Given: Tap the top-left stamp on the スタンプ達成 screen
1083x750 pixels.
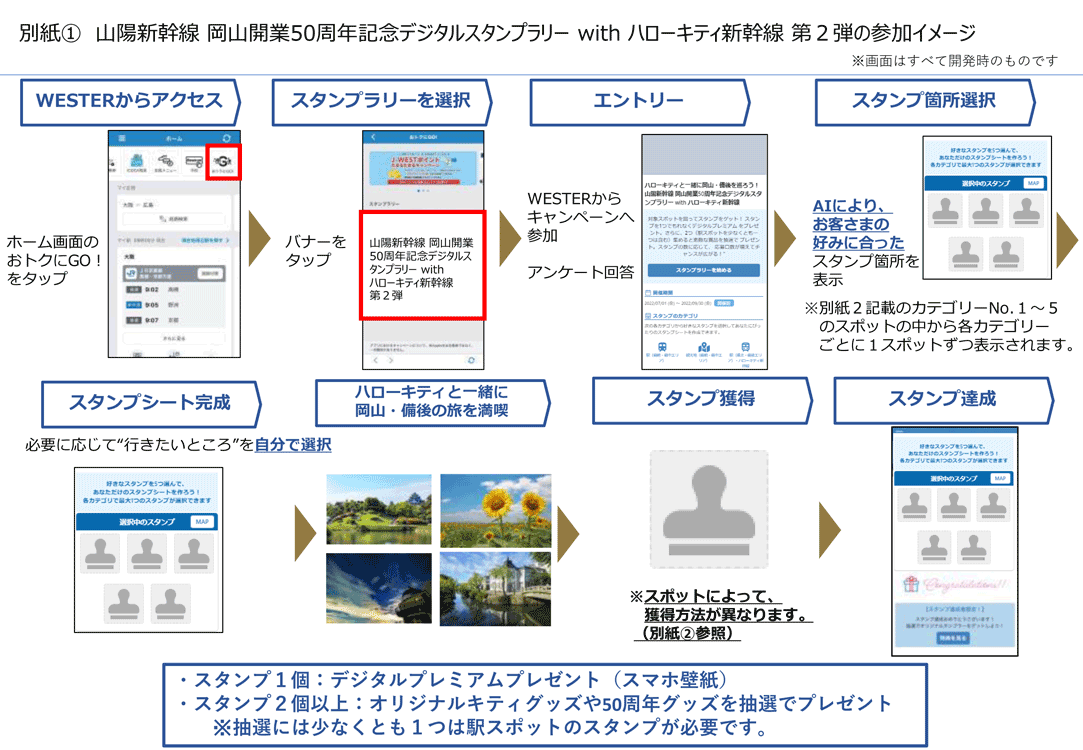Looking at the screenshot, I should [914, 505].
